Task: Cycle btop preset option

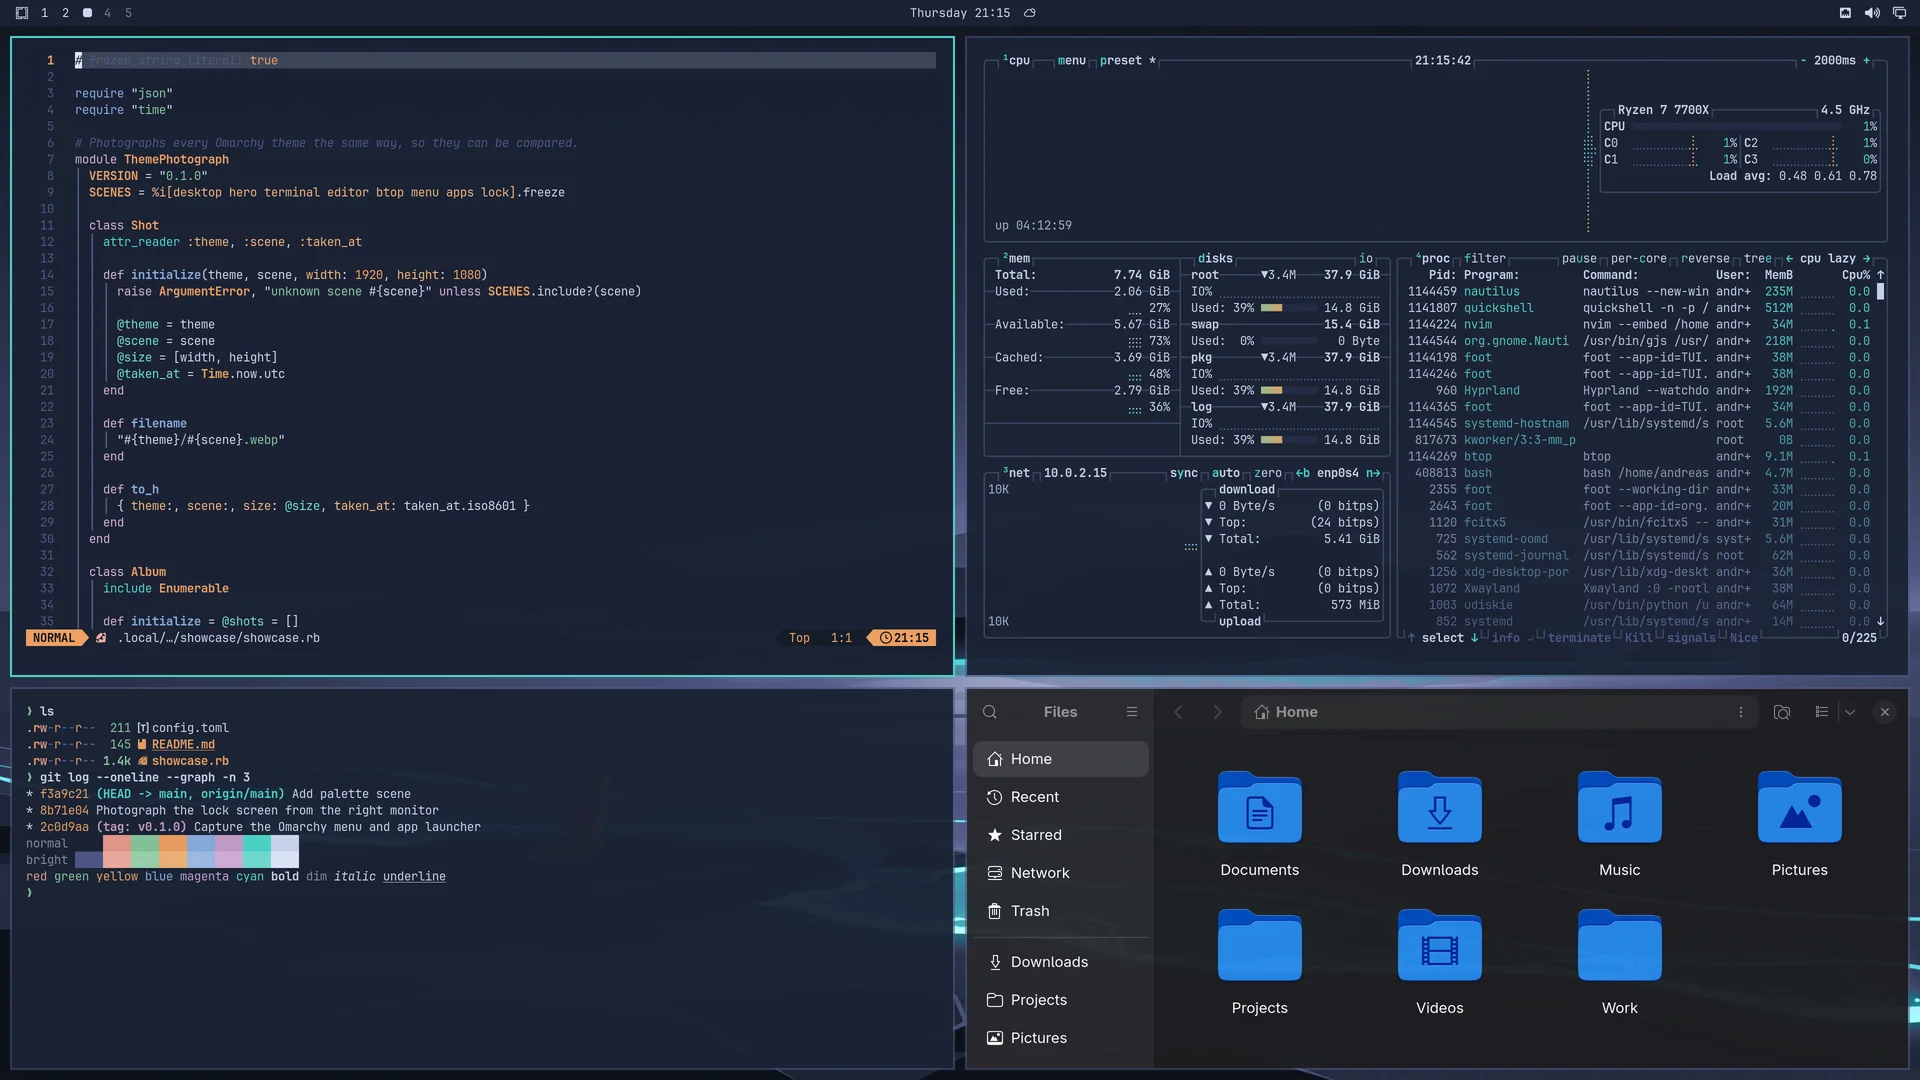Action: 1127,60
